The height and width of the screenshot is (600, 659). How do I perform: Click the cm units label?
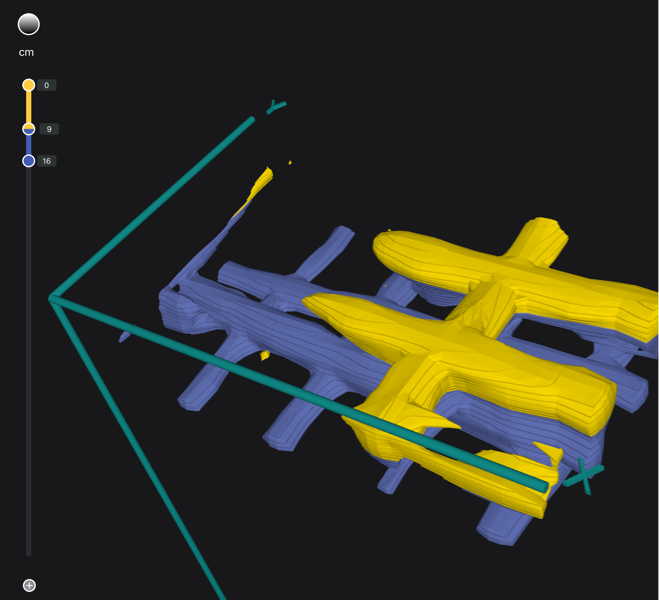point(26,52)
